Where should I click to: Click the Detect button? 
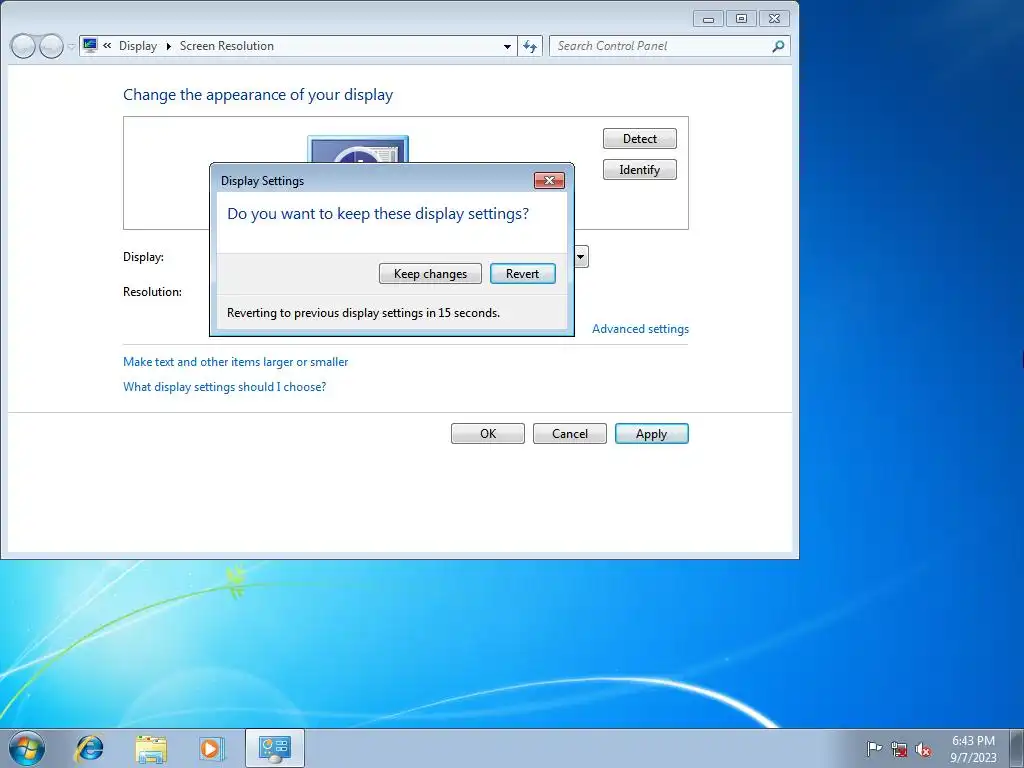(x=639, y=138)
